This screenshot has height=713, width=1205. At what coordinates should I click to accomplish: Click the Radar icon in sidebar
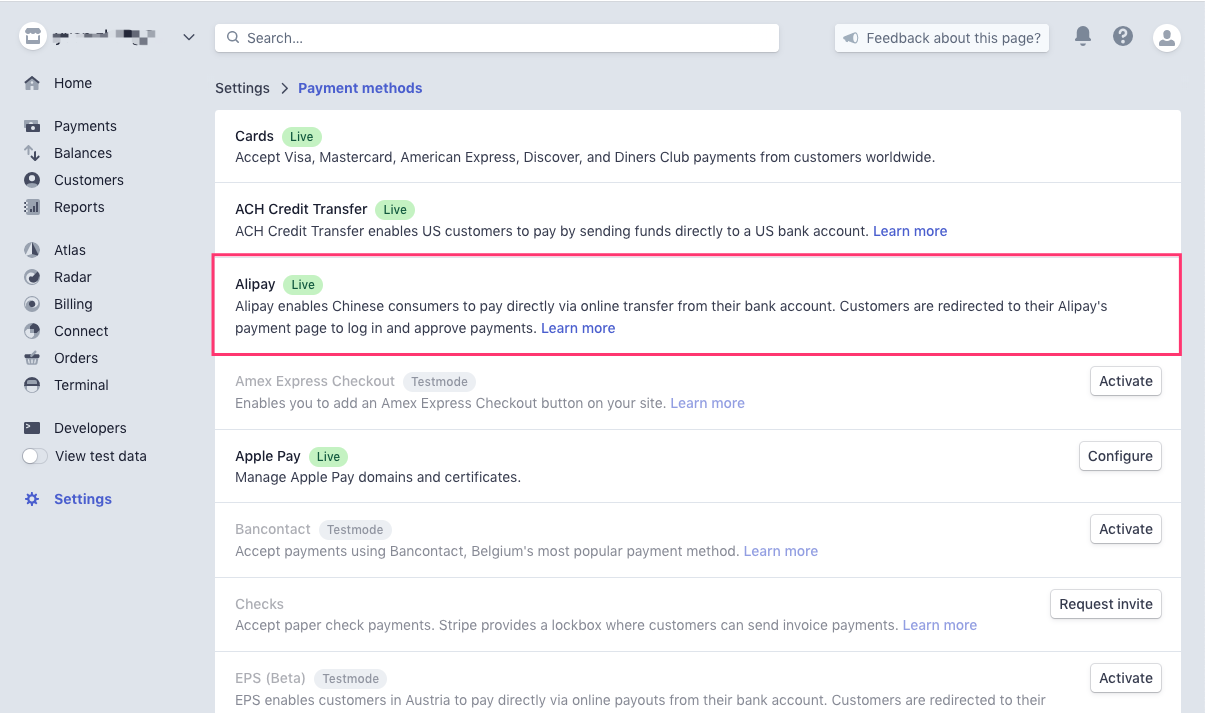click(x=33, y=277)
